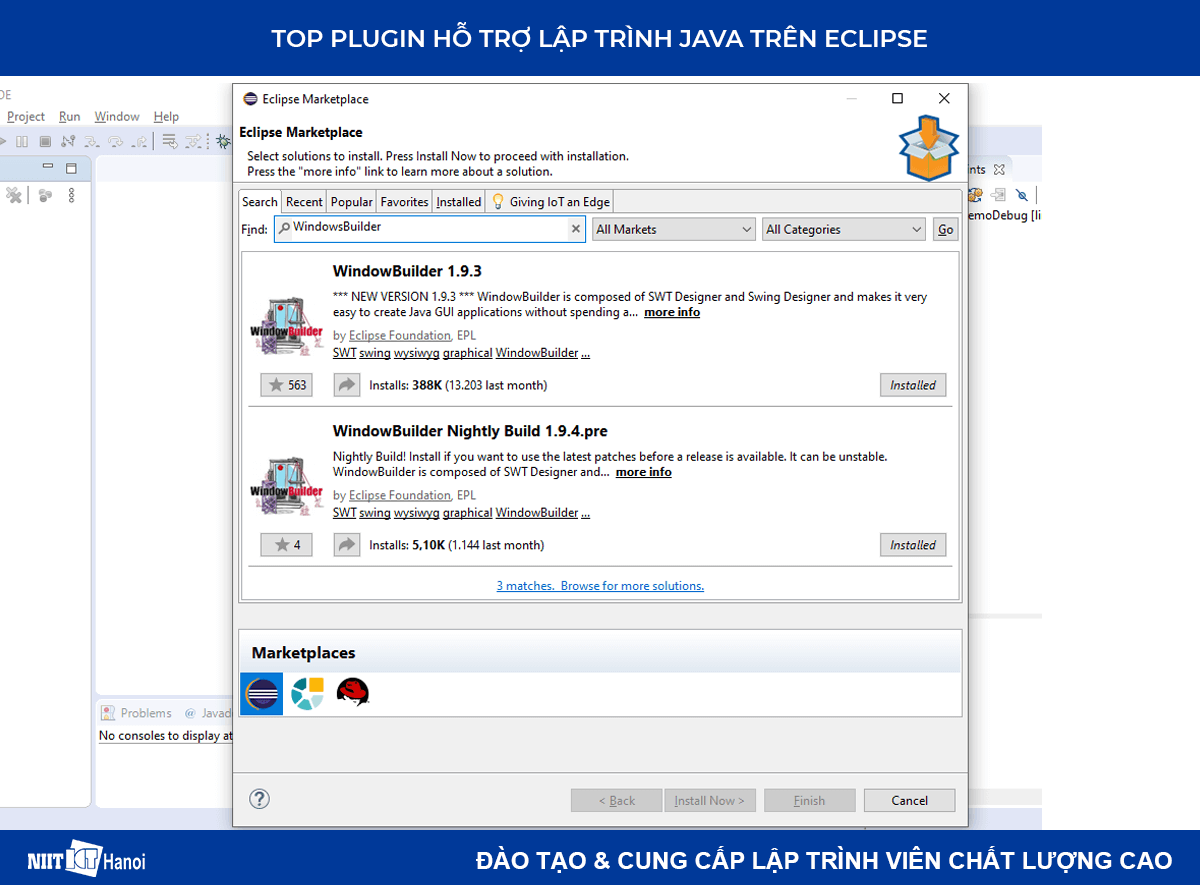Screen dimensions: 1200x885
Task: Open the All Markets dropdown
Action: tap(673, 229)
